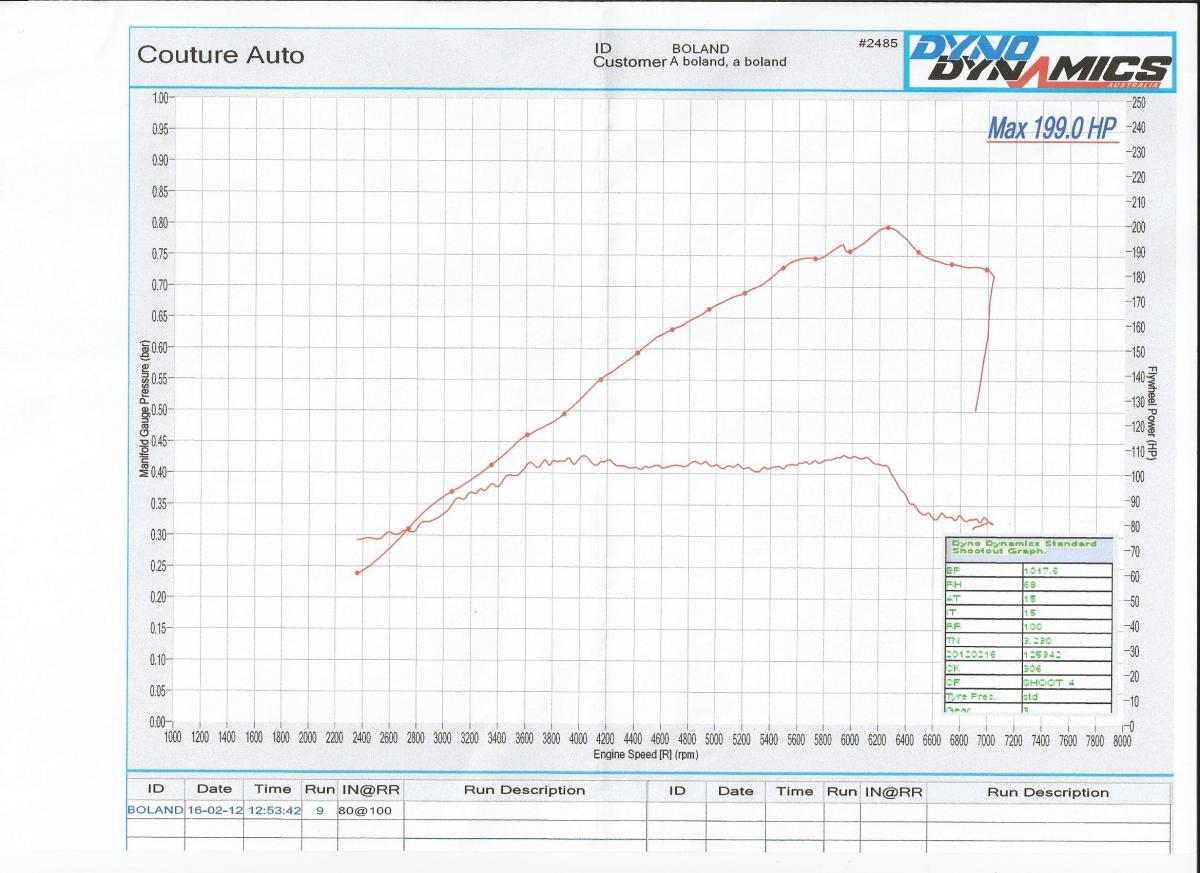Select 'Dyno Dynamics Standard Shootout Graph' box title
Viewport: 1200px width, 873px height.
pos(1024,548)
